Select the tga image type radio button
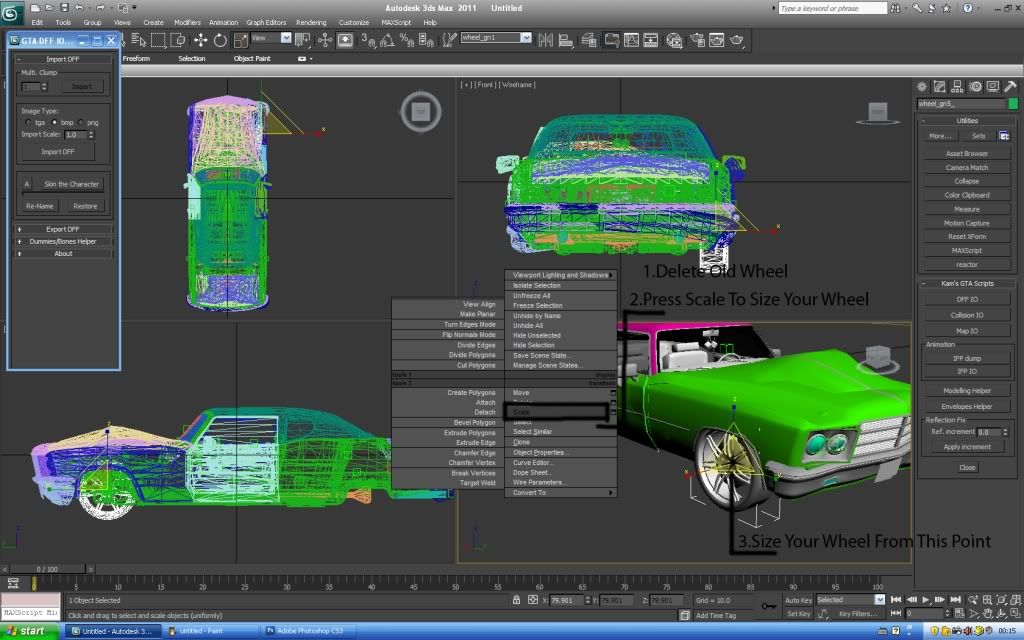 click(x=28, y=122)
